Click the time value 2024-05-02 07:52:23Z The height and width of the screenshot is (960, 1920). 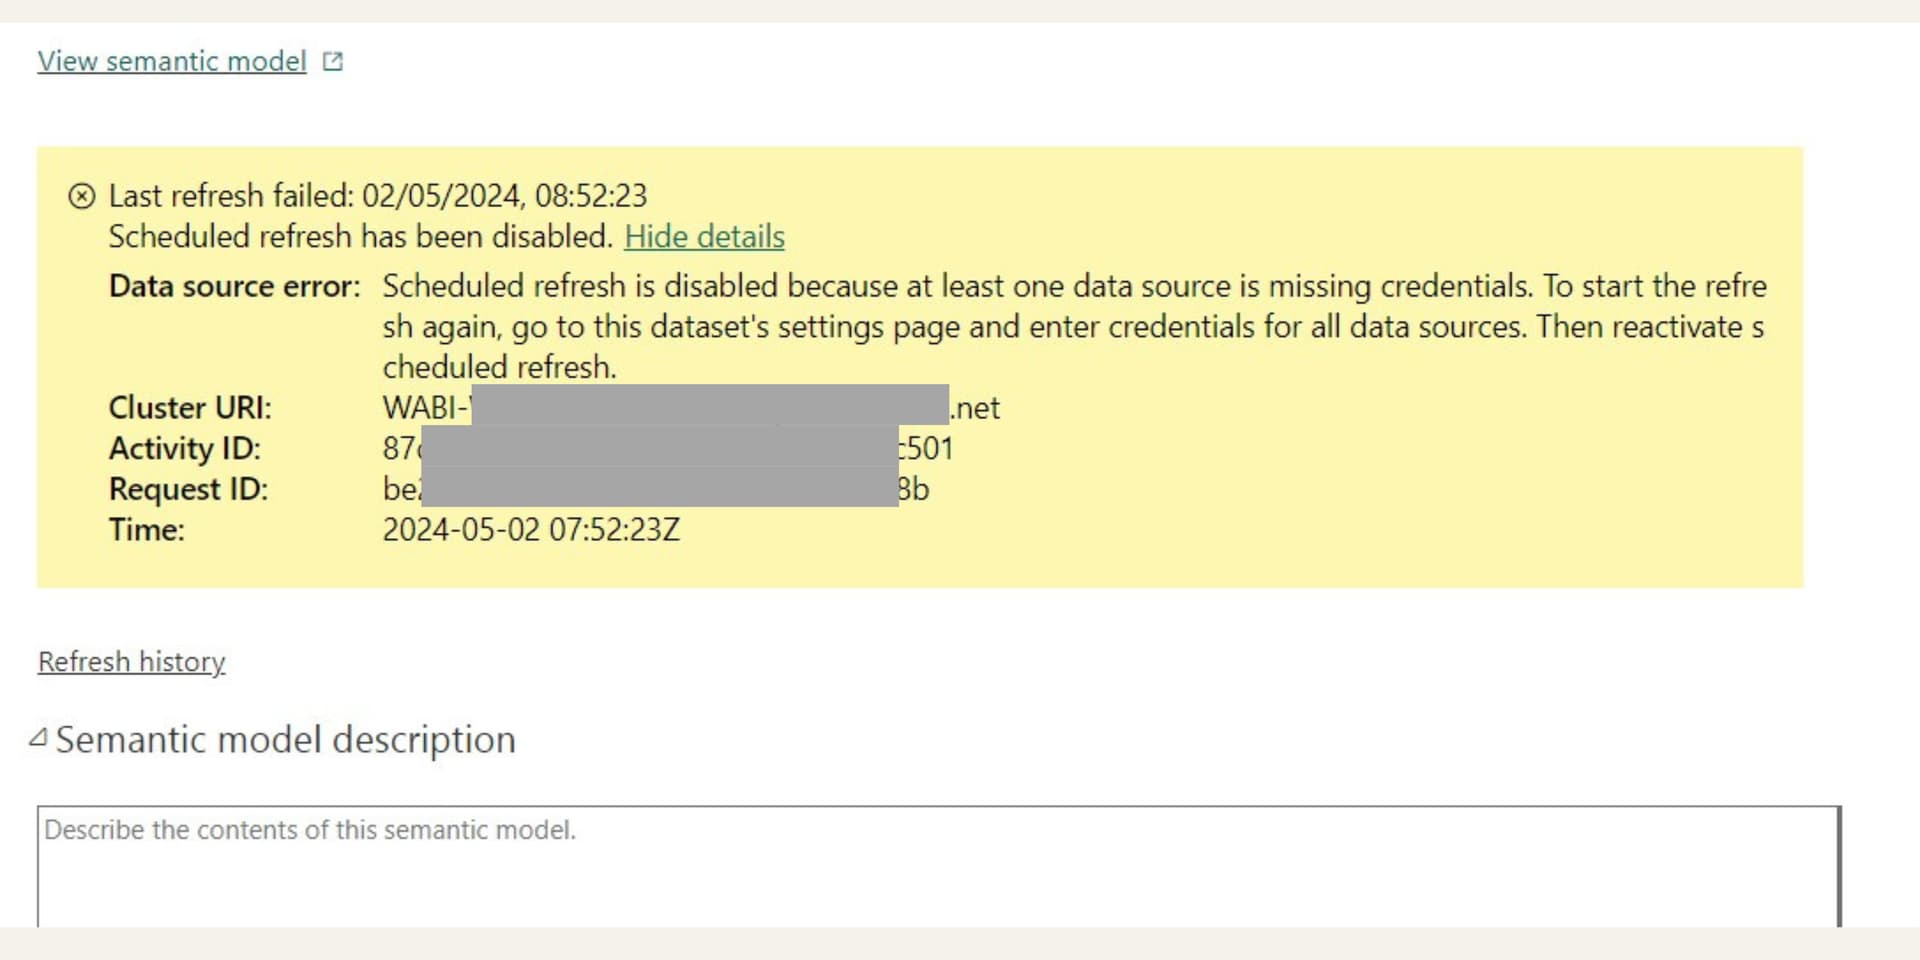531,530
